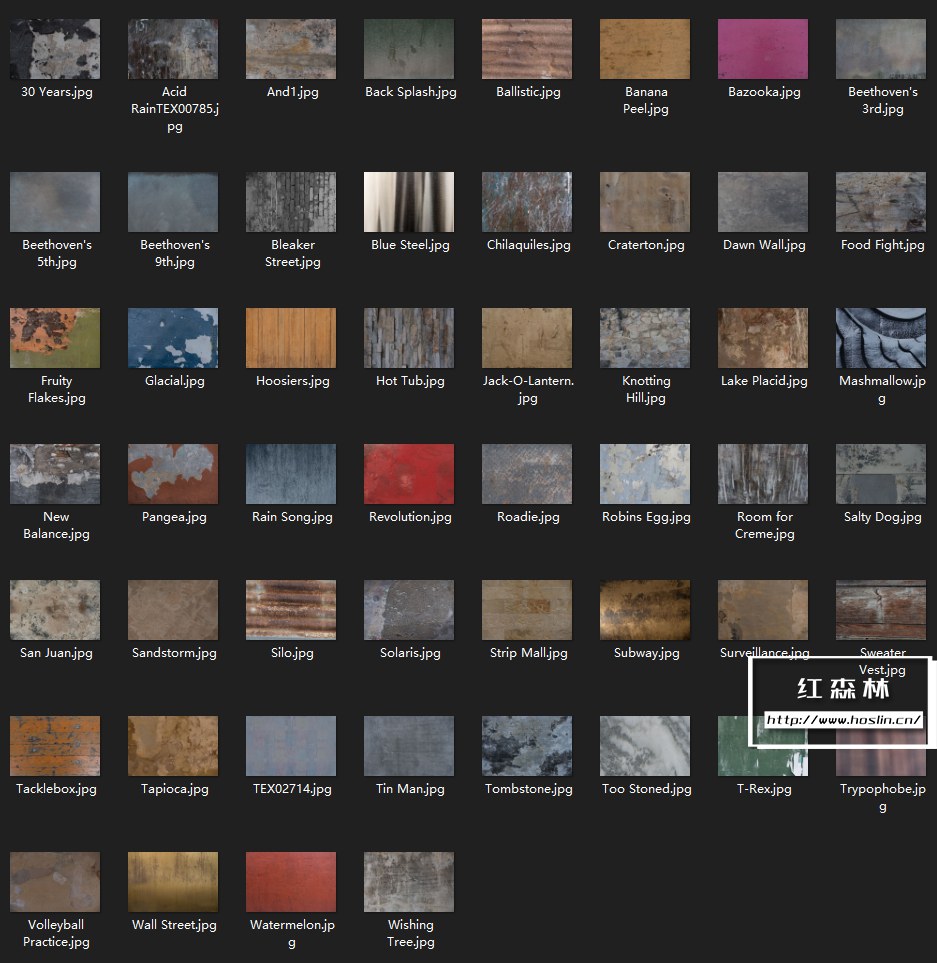Screen dimensions: 937x963
Task: Select the Lake Placid.jpg thumbnail
Action: 763,338
